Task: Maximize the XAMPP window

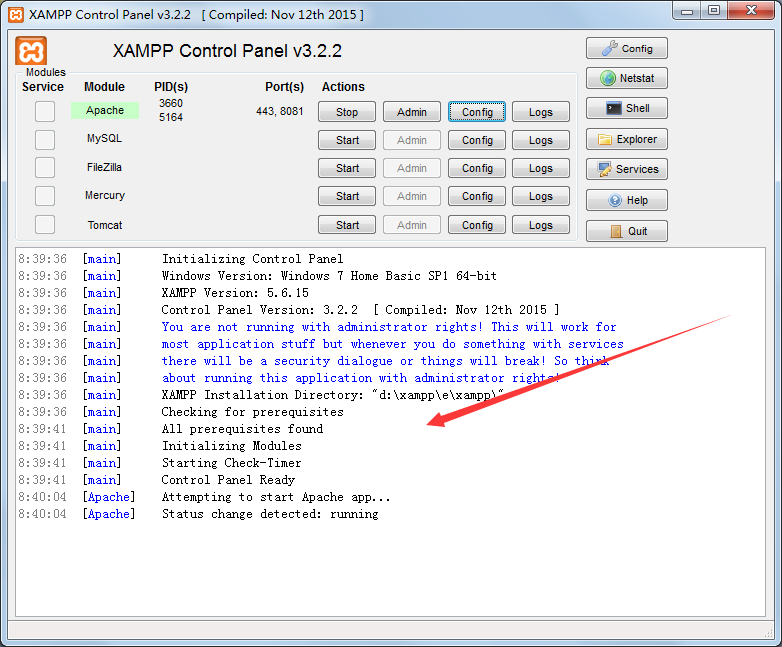Action: point(714,10)
